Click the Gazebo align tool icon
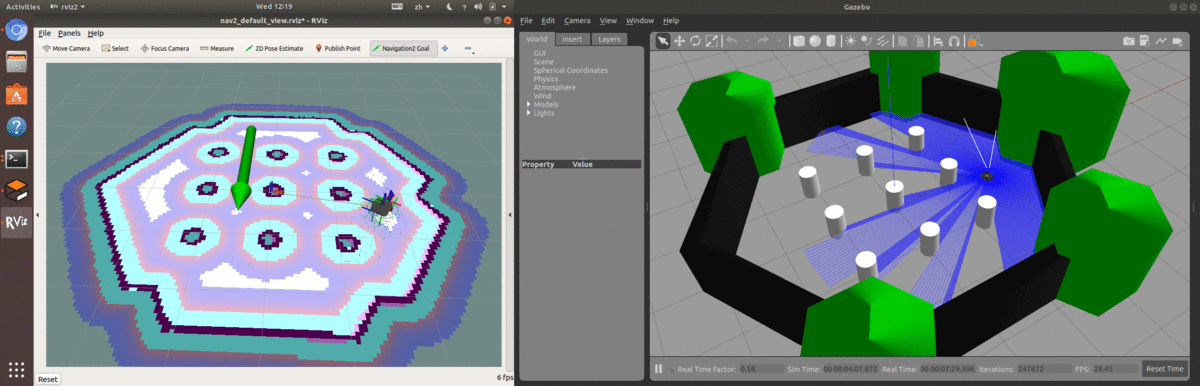Image resolution: width=1200 pixels, height=386 pixels. (x=938, y=41)
